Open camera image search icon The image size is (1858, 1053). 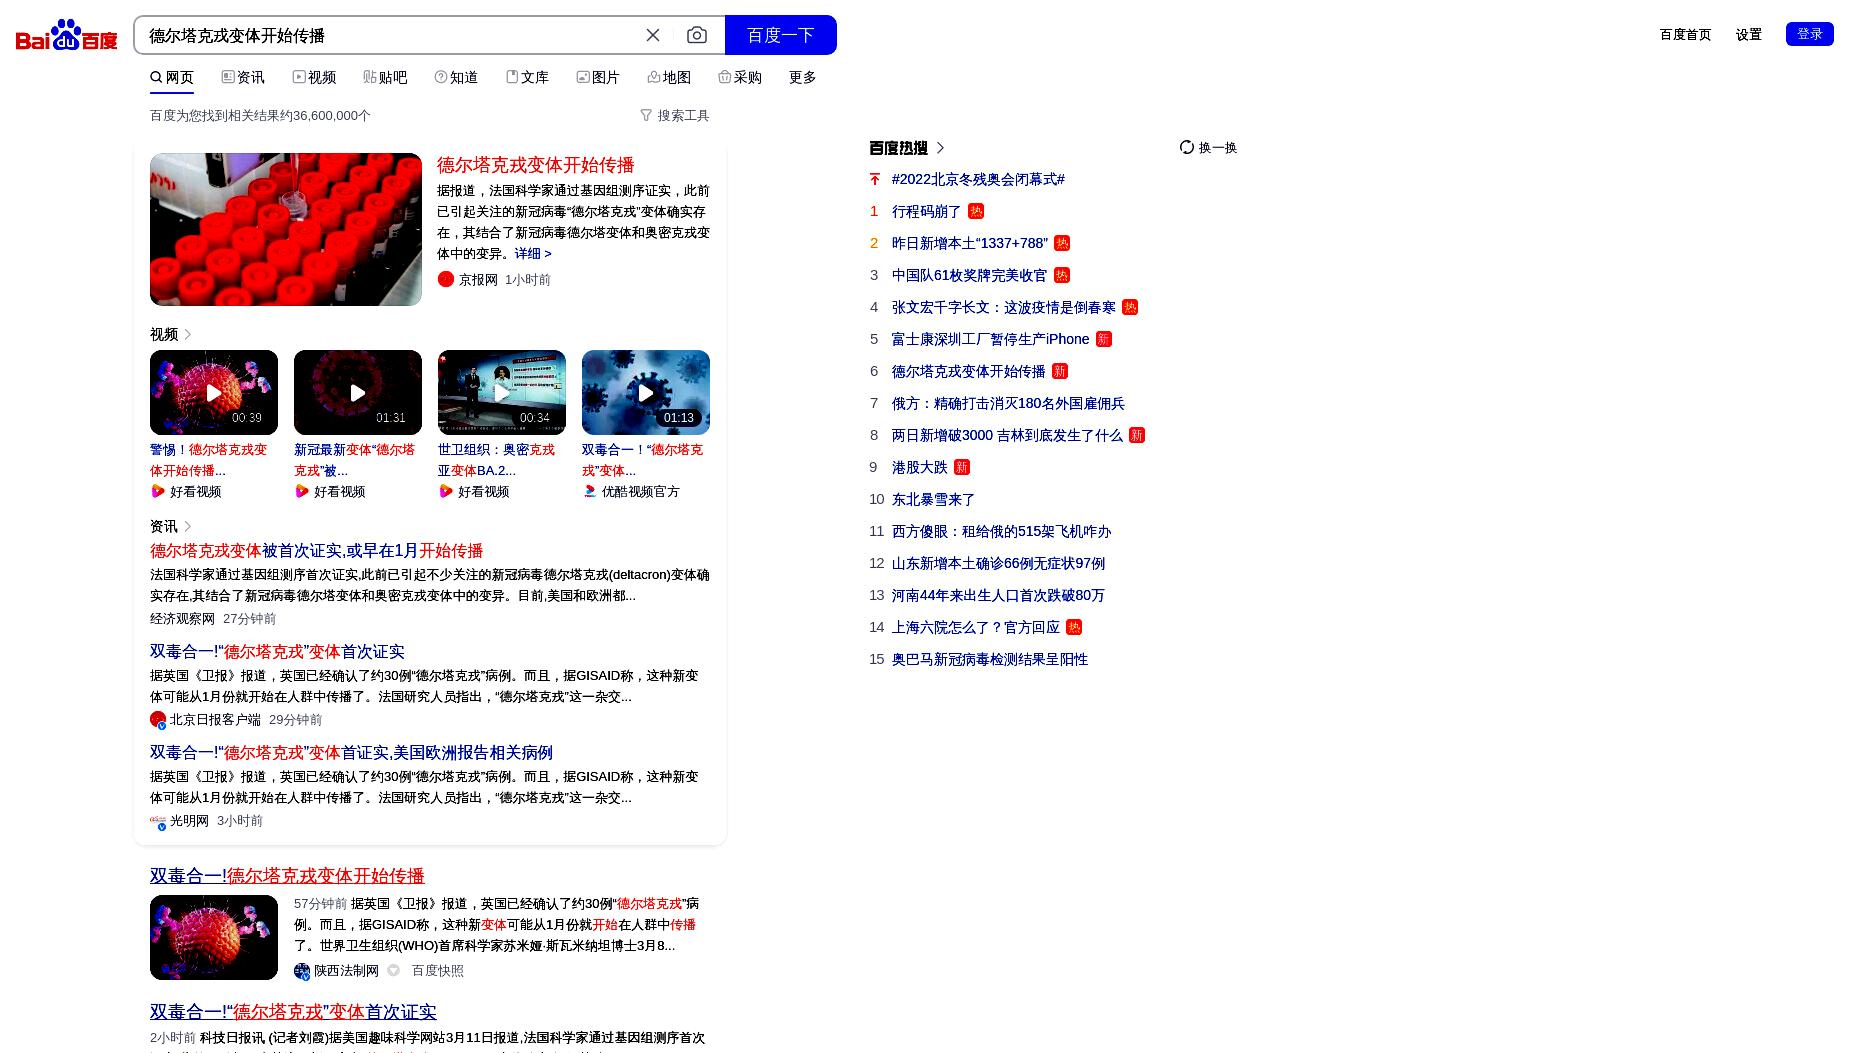697,35
